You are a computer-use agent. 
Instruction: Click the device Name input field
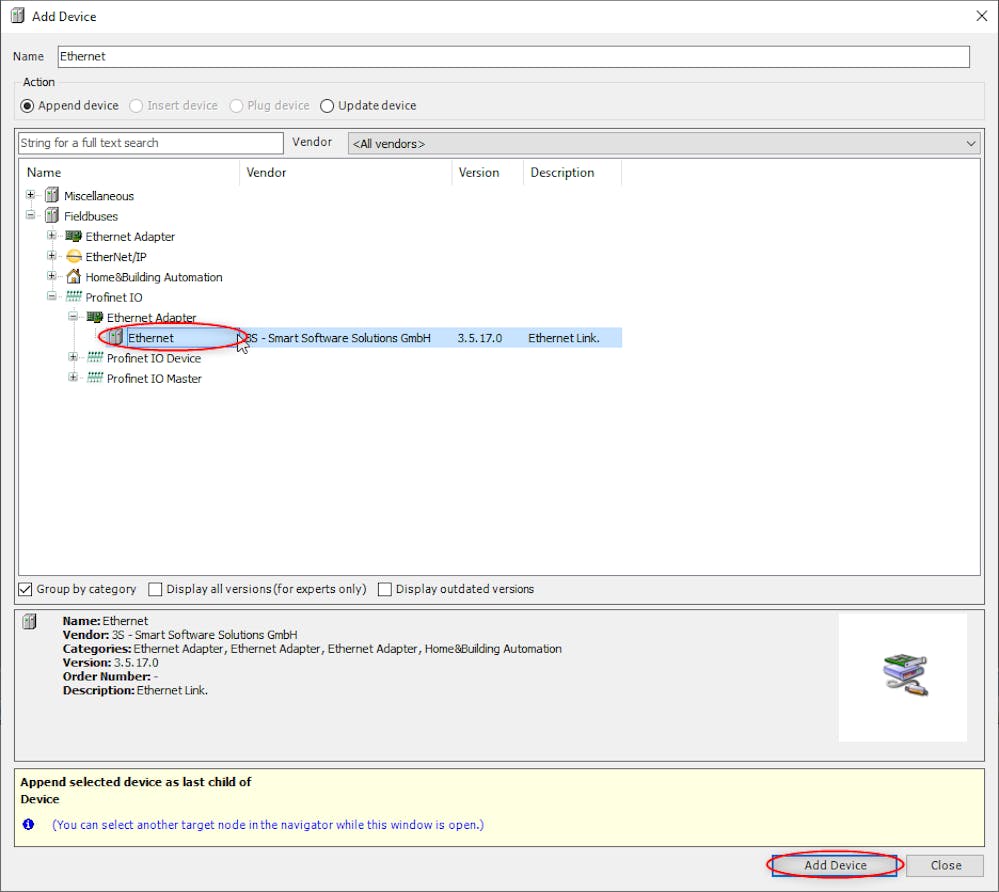coord(514,56)
